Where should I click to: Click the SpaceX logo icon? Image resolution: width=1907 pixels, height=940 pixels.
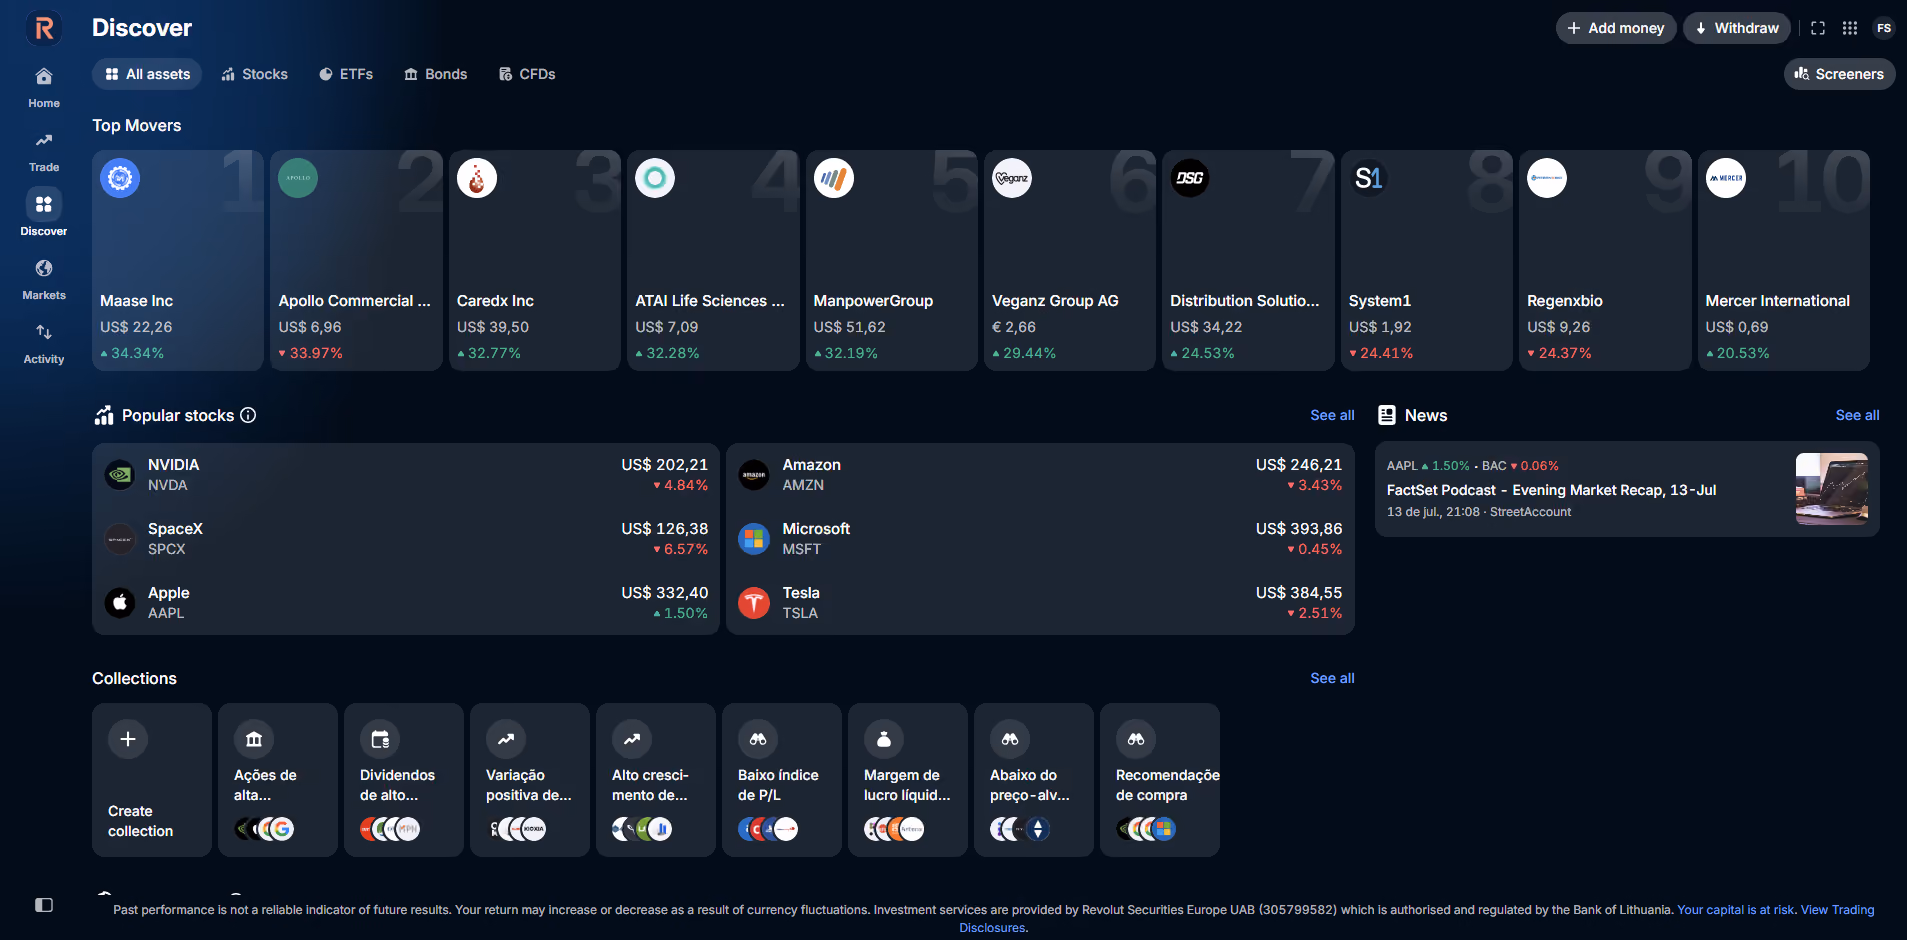tap(120, 539)
